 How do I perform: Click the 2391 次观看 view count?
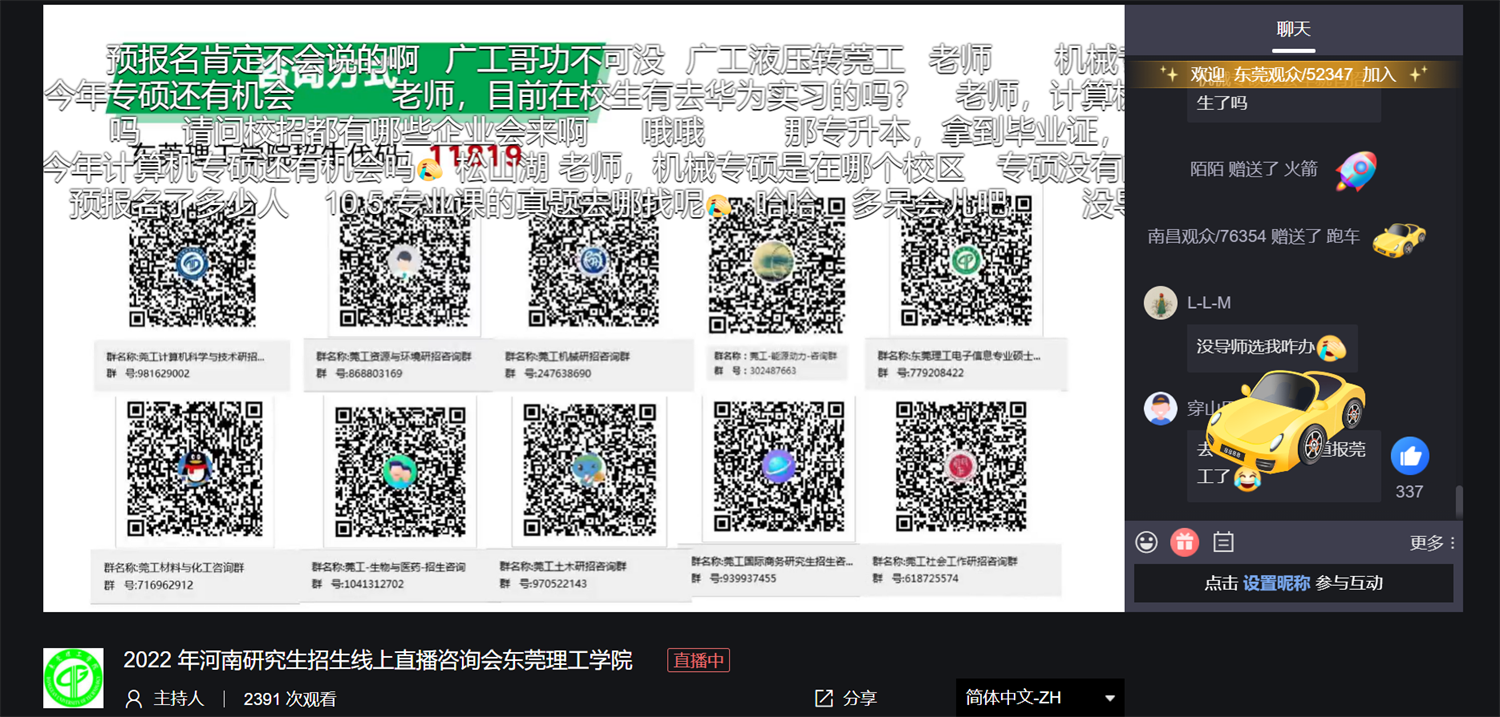click(x=289, y=699)
